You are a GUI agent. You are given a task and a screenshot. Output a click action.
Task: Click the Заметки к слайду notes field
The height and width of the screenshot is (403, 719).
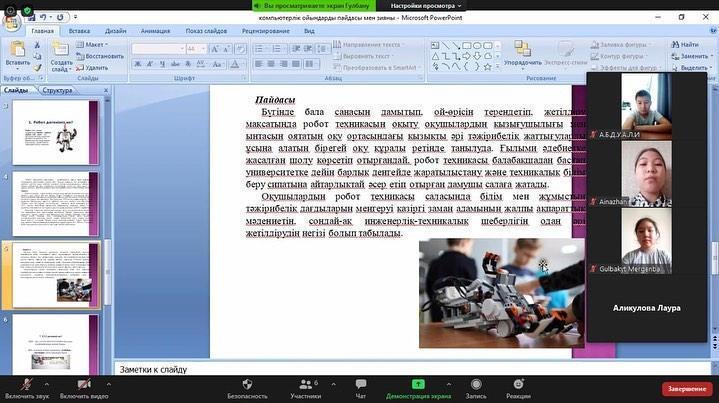point(350,369)
